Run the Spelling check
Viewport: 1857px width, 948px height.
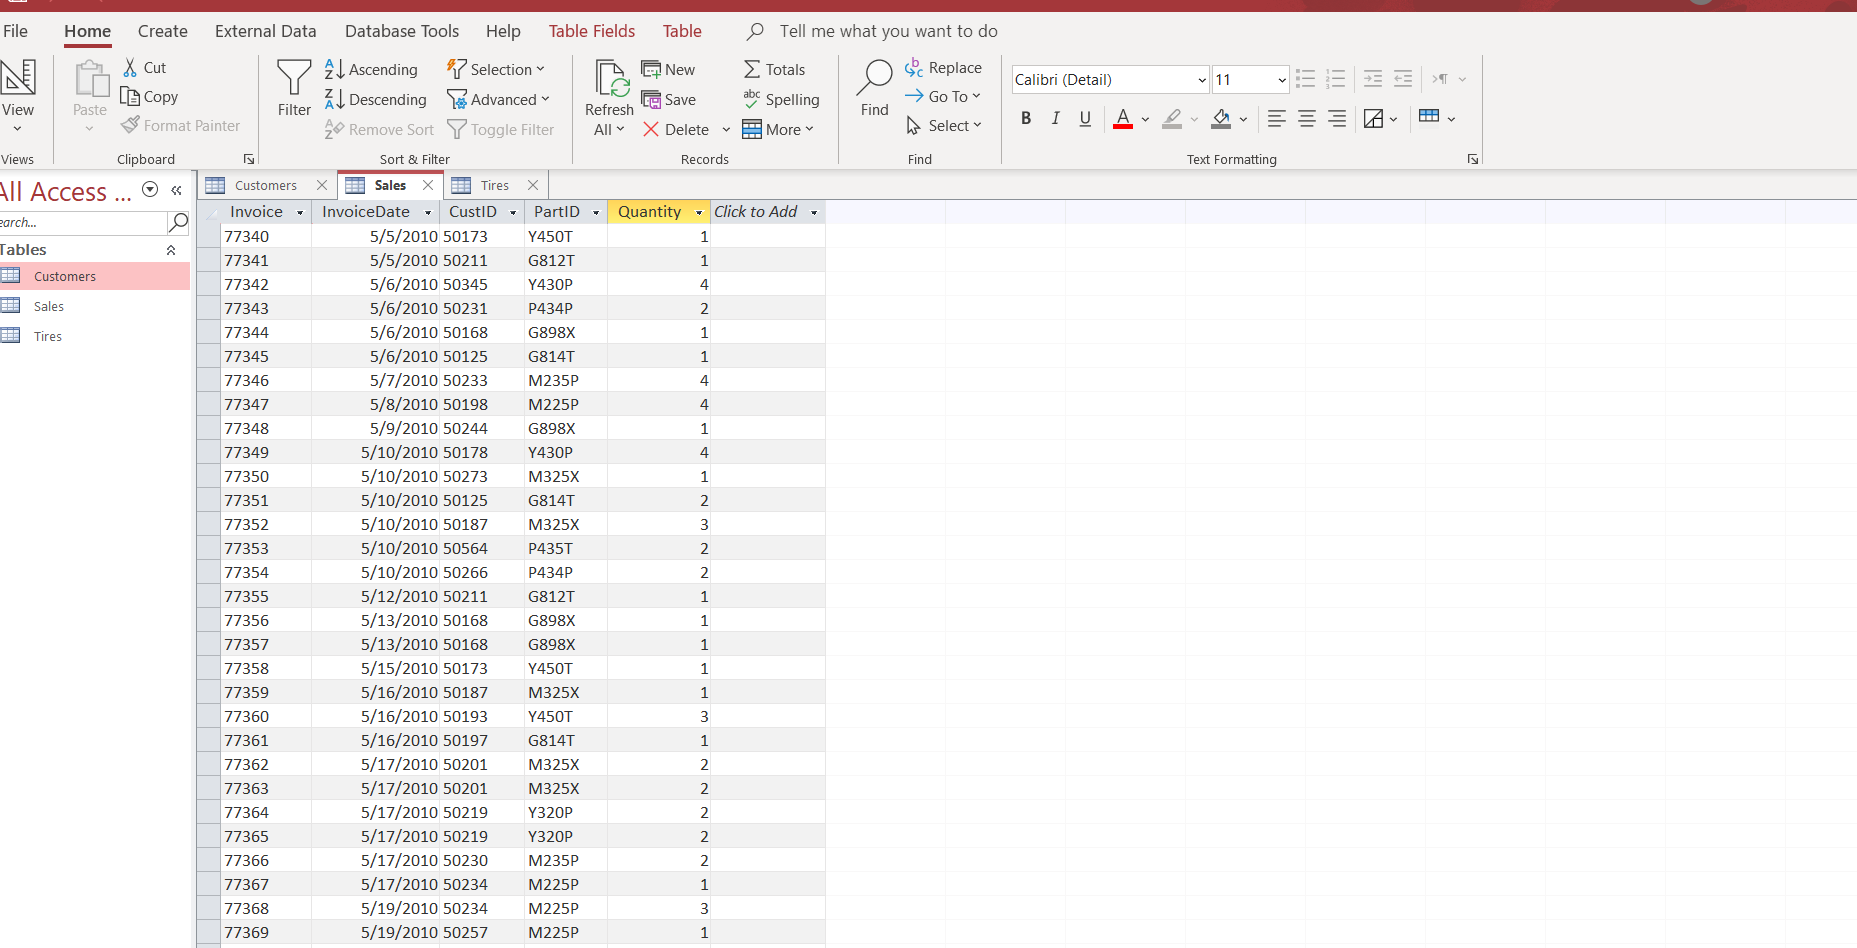coord(781,99)
